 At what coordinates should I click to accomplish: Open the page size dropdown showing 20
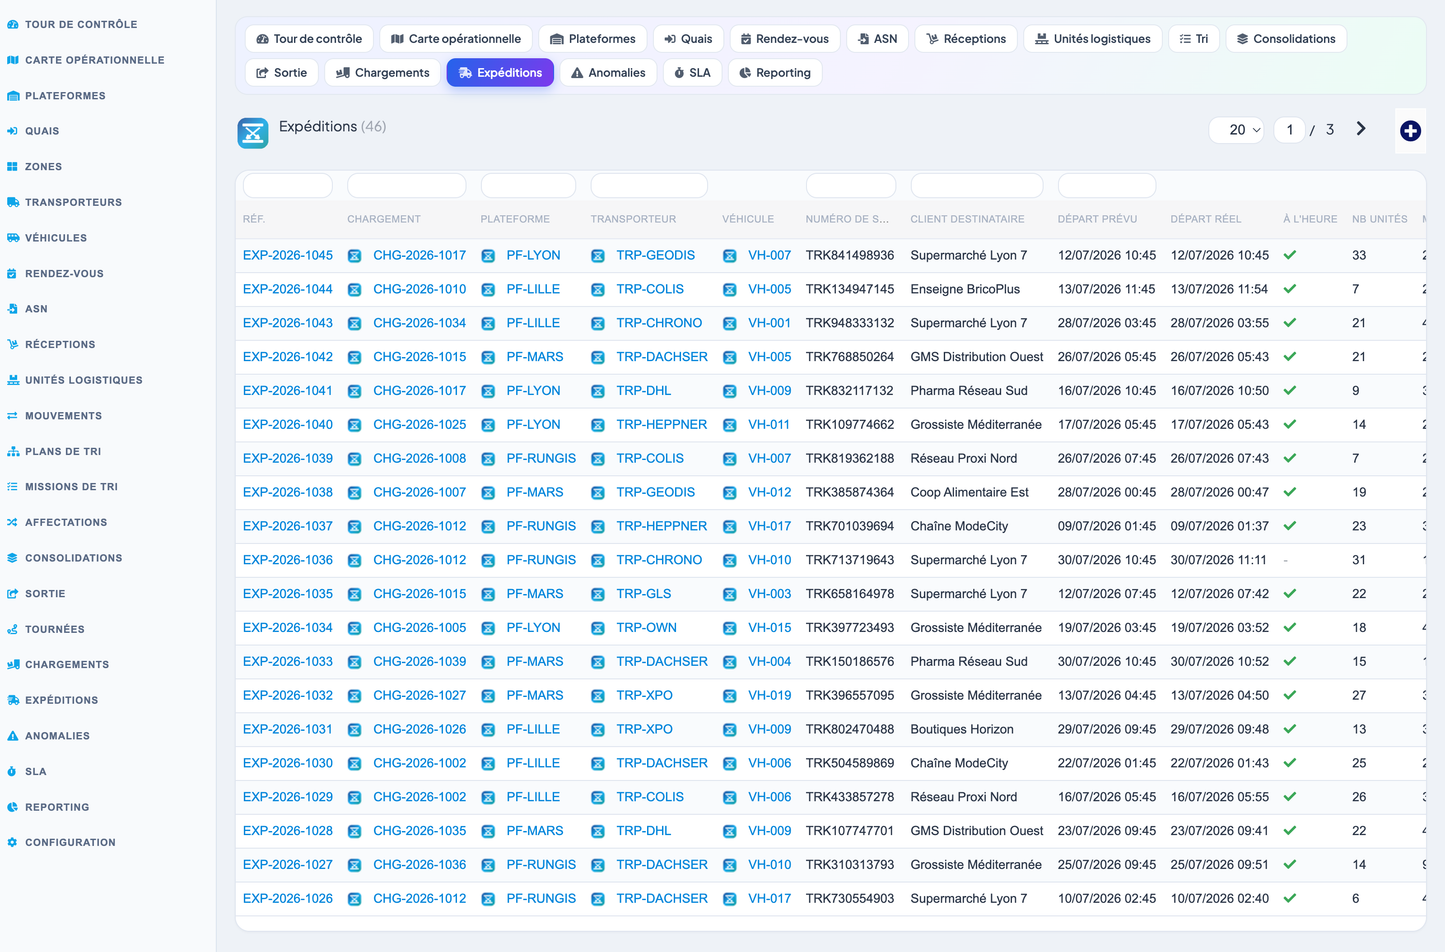tap(1238, 130)
